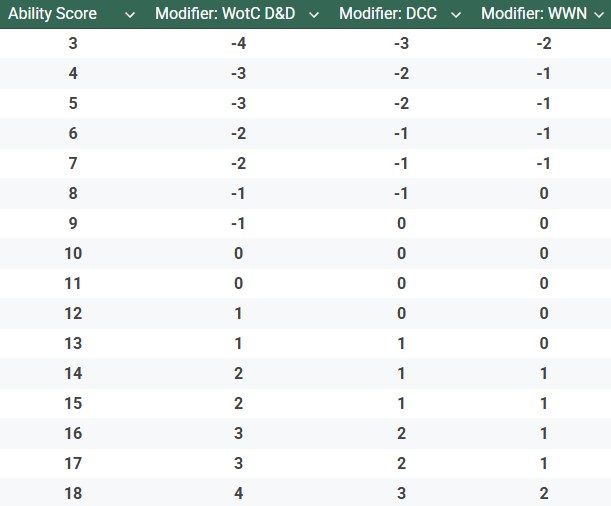611x506 pixels.
Task: Open the Modifier: DCC column dropdown chevron
Action: [455, 15]
